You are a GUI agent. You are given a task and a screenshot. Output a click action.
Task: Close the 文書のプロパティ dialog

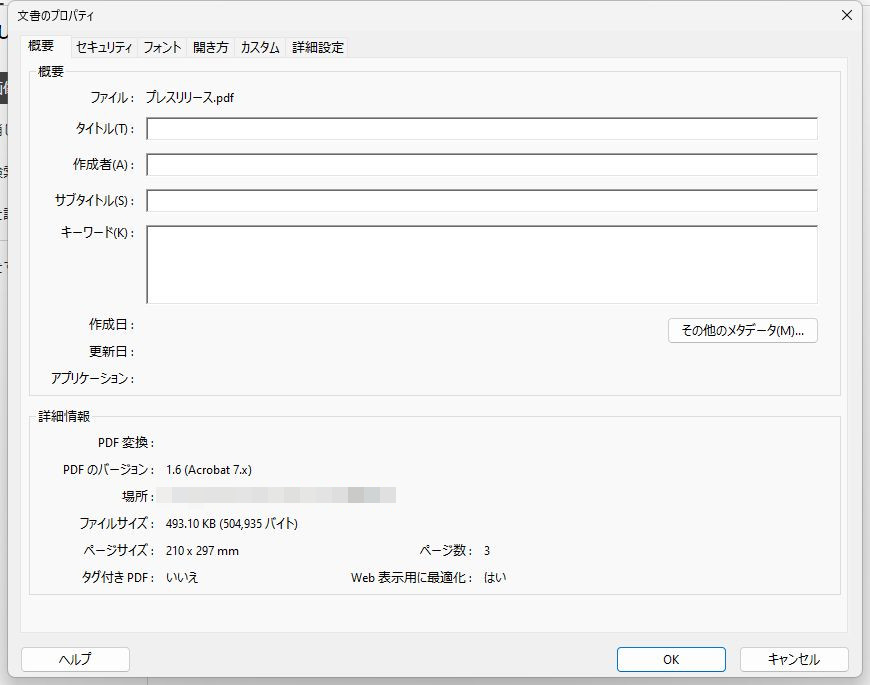(x=847, y=14)
